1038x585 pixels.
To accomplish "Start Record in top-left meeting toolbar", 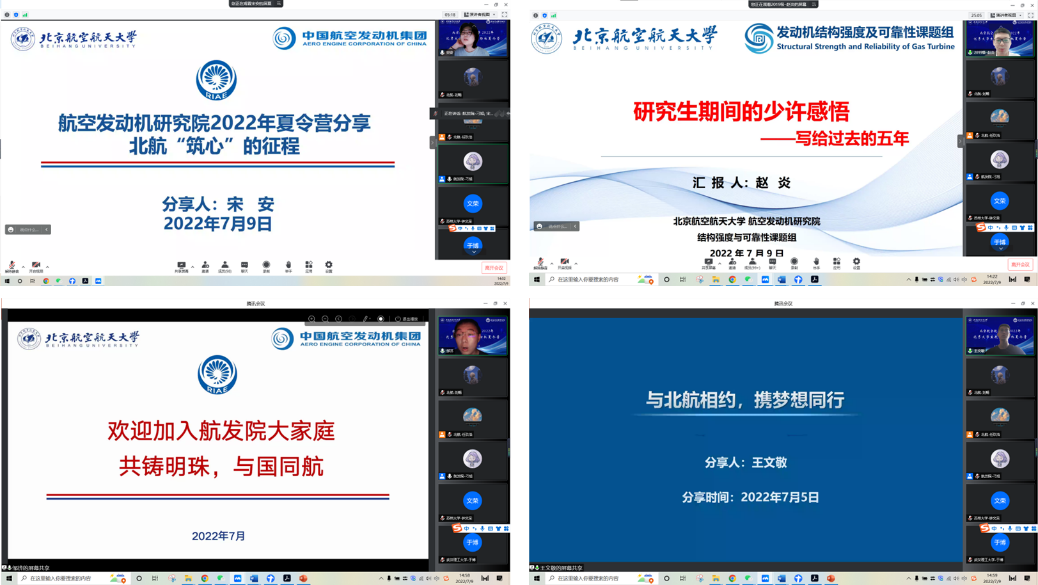I will coord(266,265).
